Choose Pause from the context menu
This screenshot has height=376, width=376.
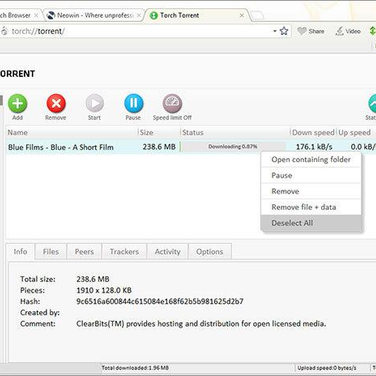[x=311, y=175]
